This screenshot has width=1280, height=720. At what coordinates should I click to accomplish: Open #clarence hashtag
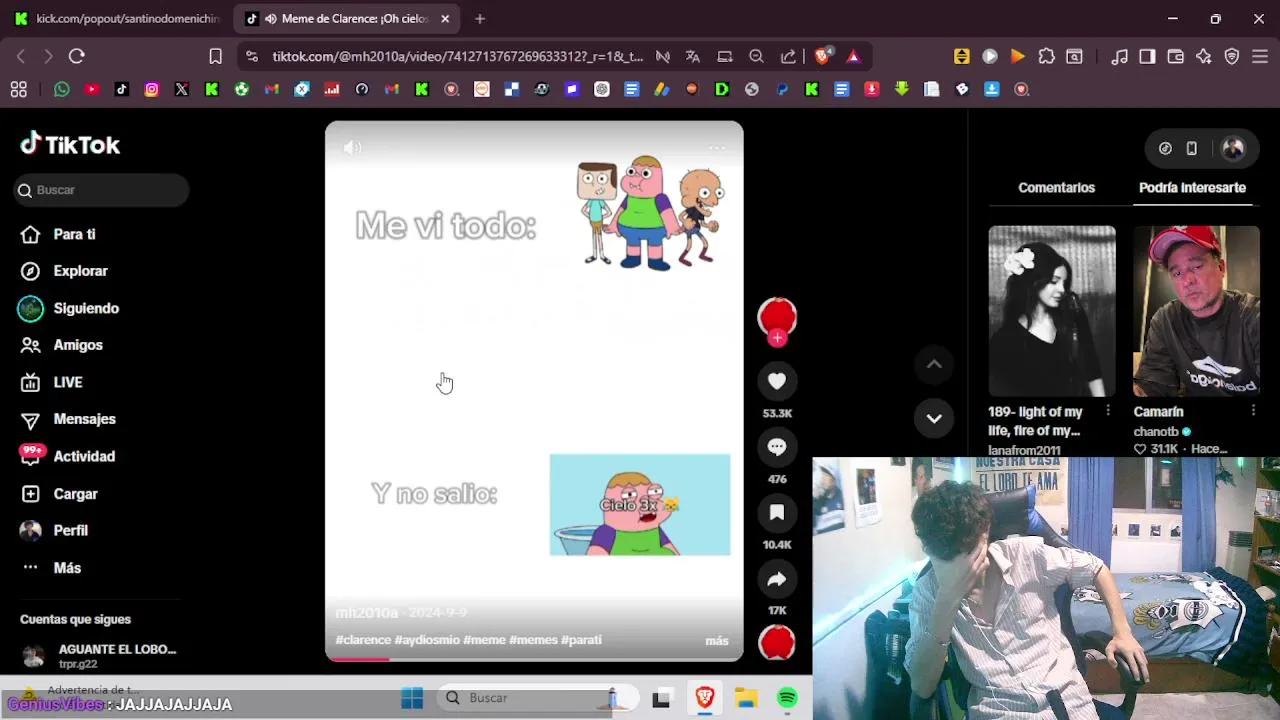click(363, 640)
